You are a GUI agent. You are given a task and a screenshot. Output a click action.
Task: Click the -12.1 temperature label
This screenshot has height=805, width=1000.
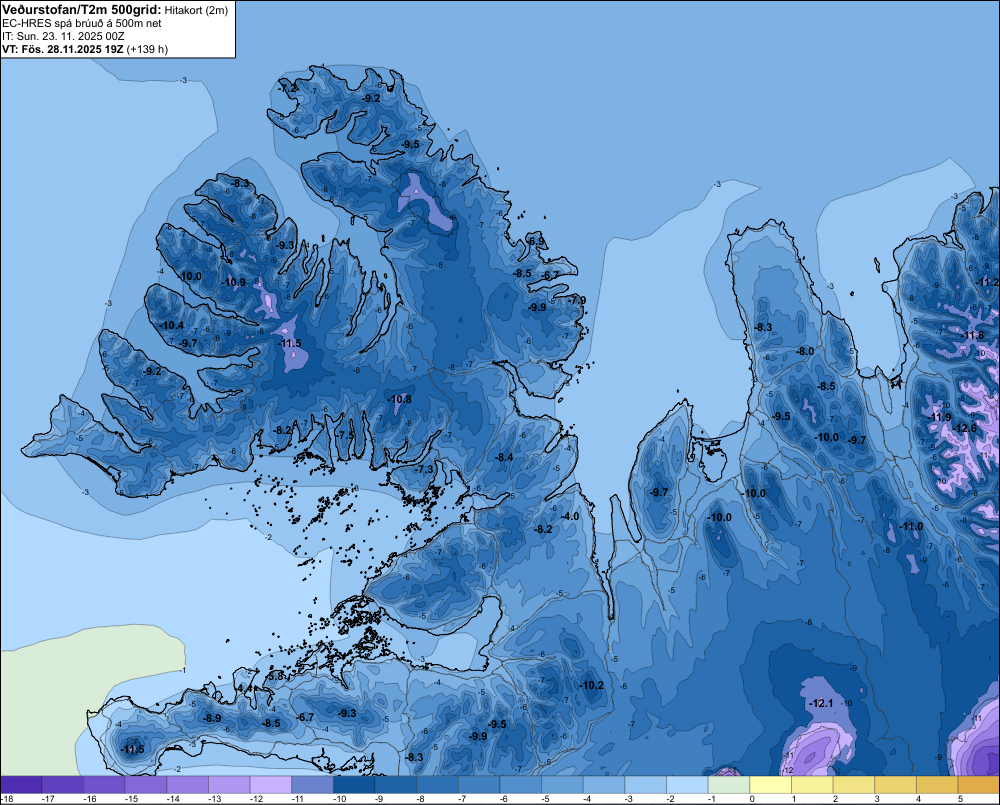pyautogui.click(x=821, y=703)
